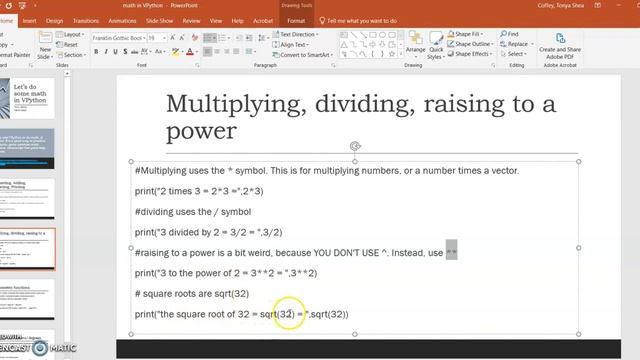Open the Insert ribbon tab
This screenshot has height=360, width=640.
[29, 21]
